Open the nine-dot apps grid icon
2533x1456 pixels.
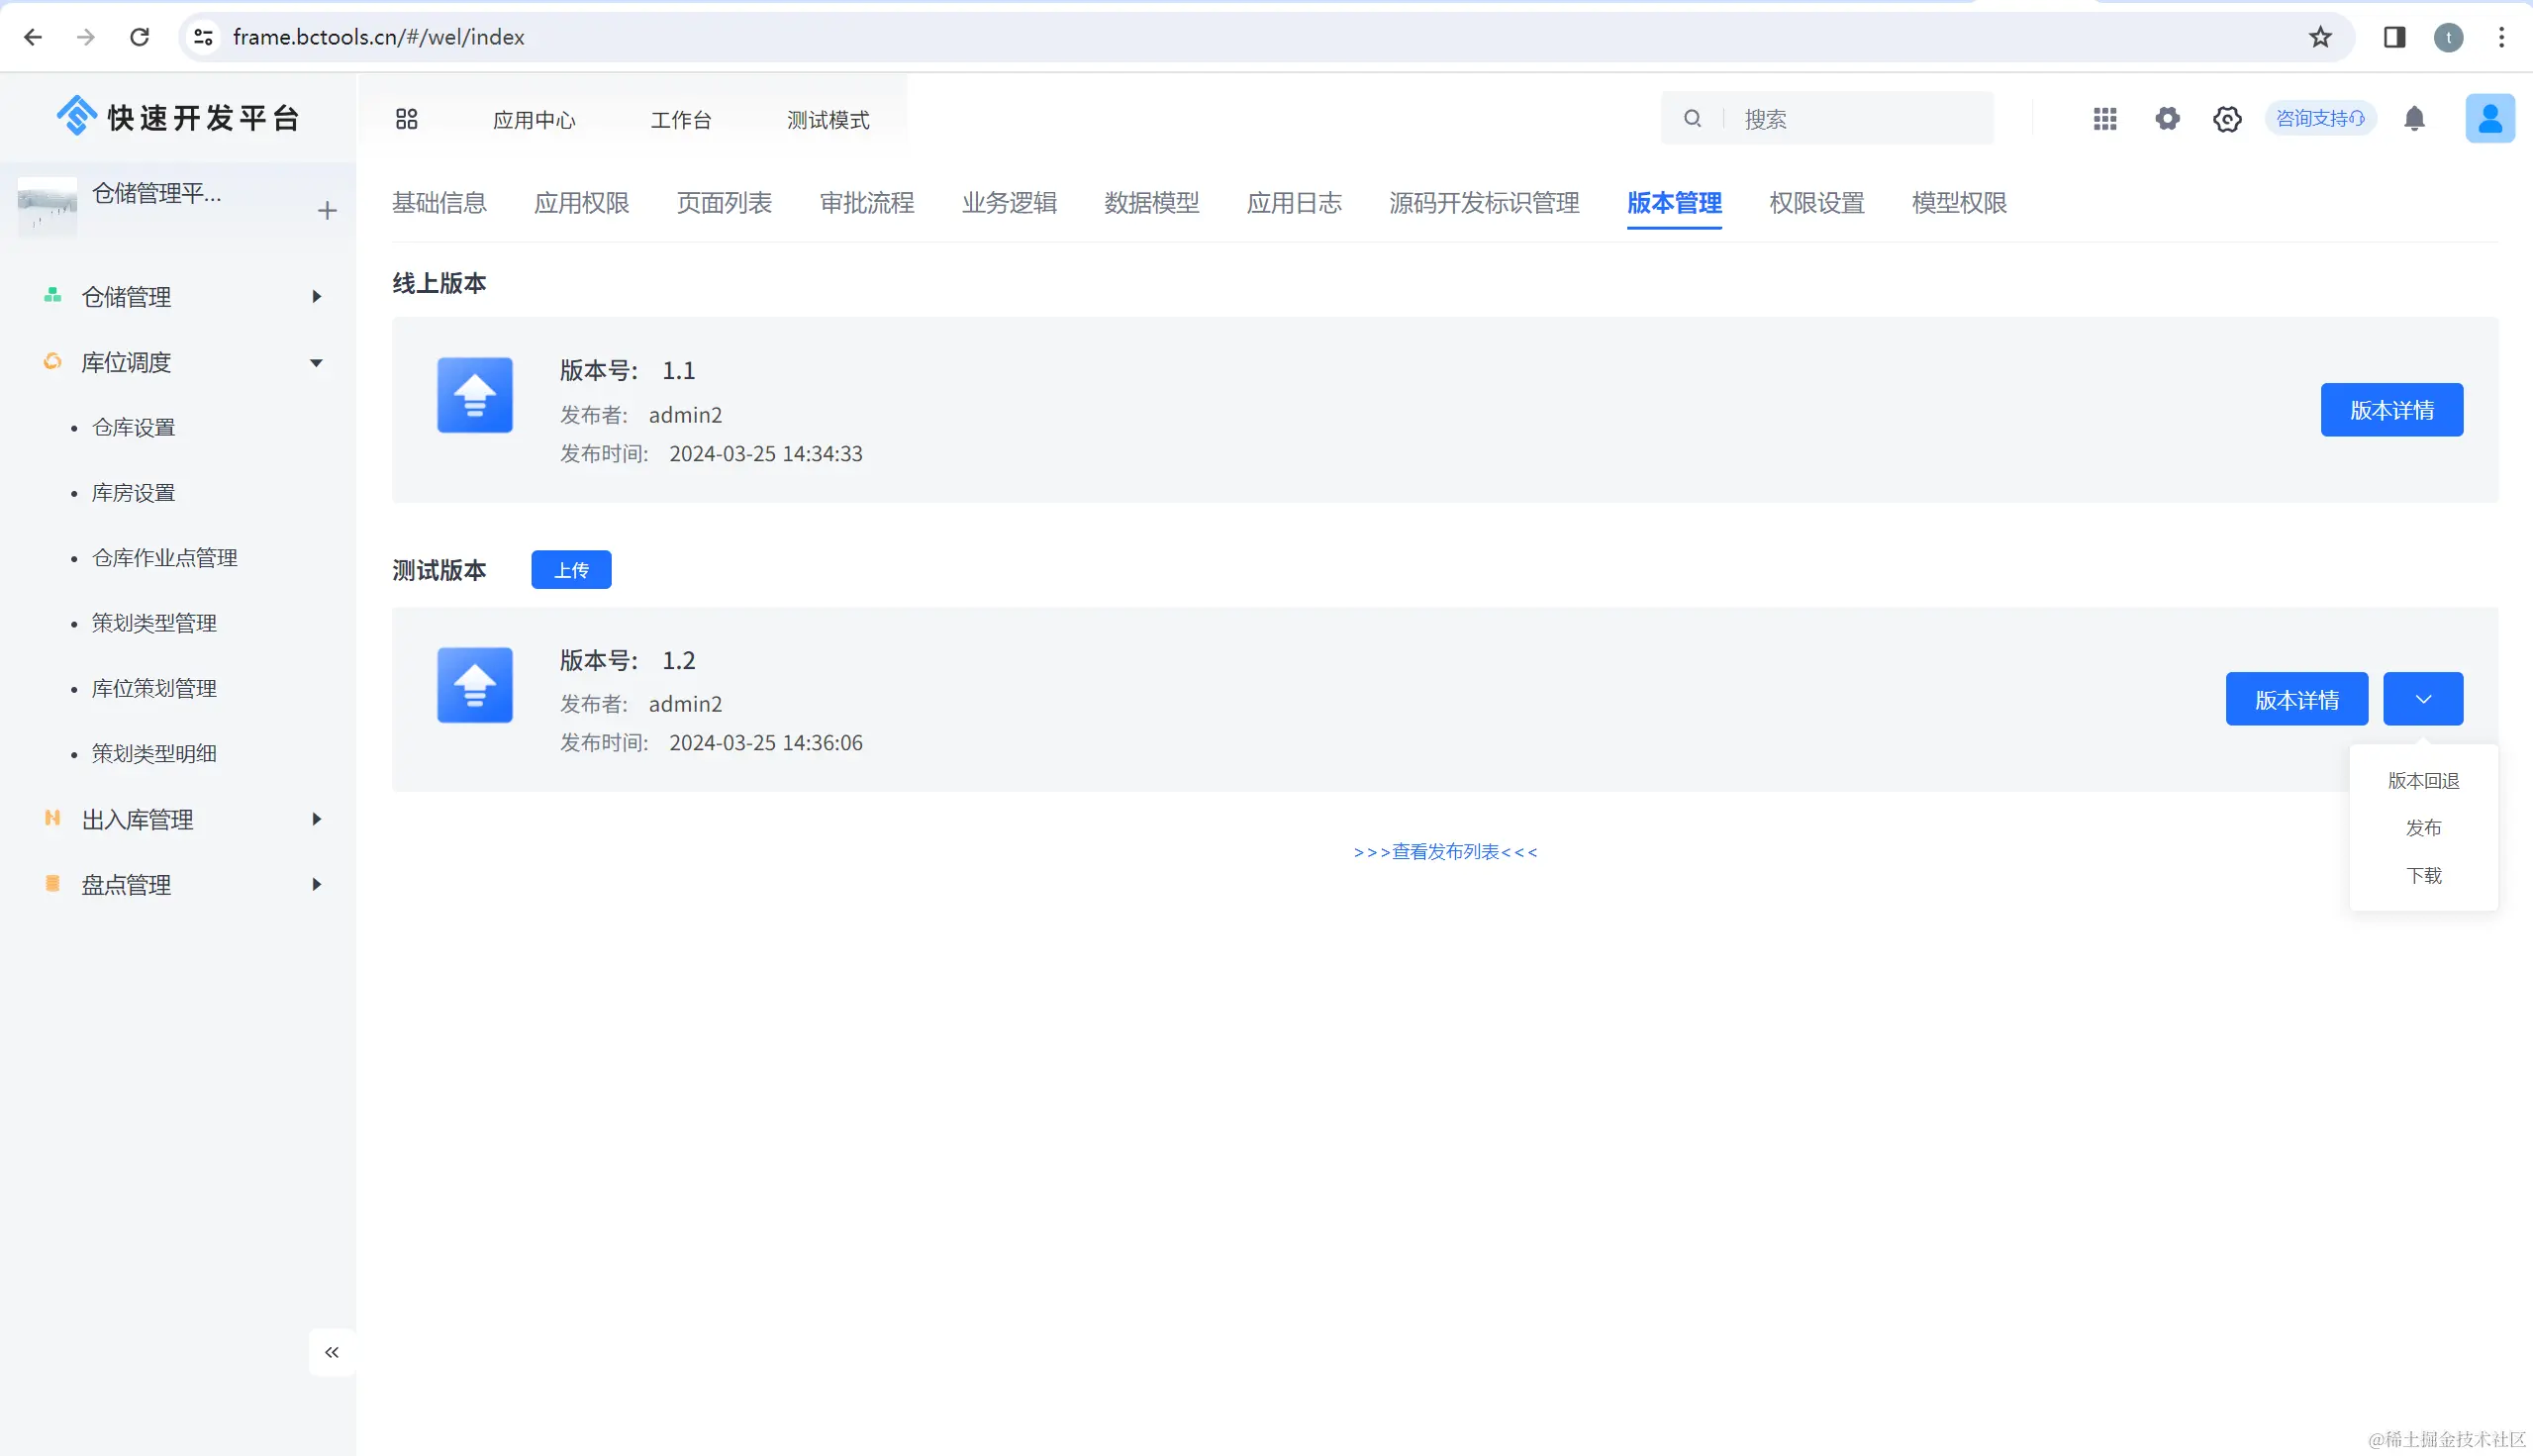[x=2104, y=119]
